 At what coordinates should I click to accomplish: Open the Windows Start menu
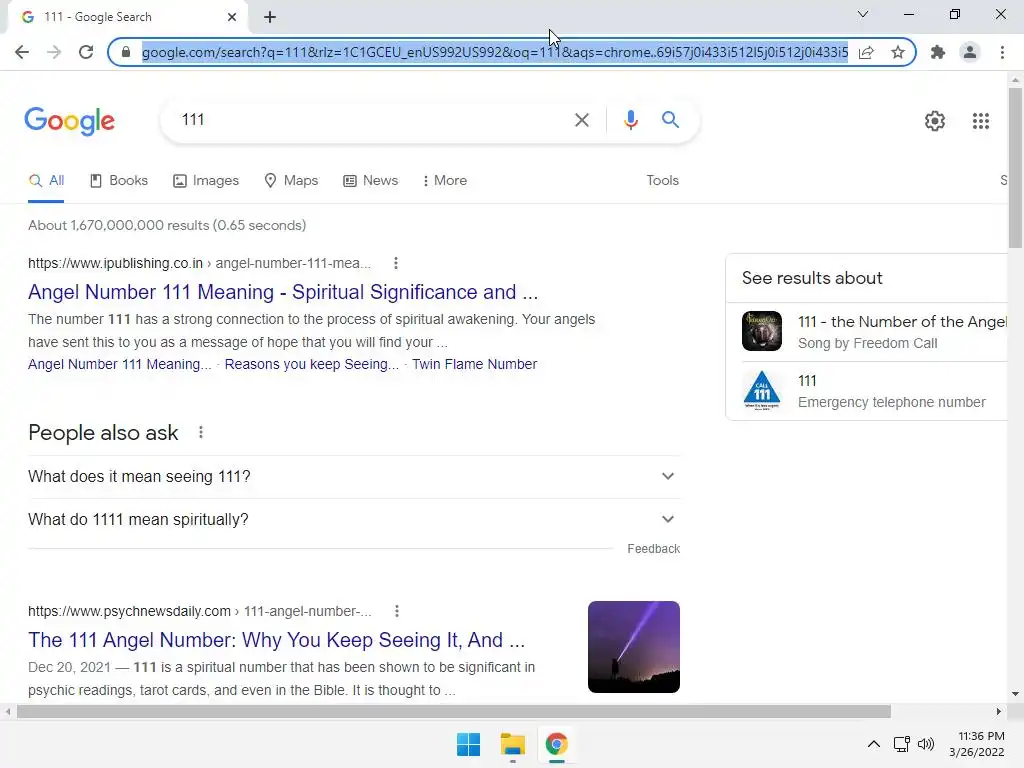coord(468,744)
